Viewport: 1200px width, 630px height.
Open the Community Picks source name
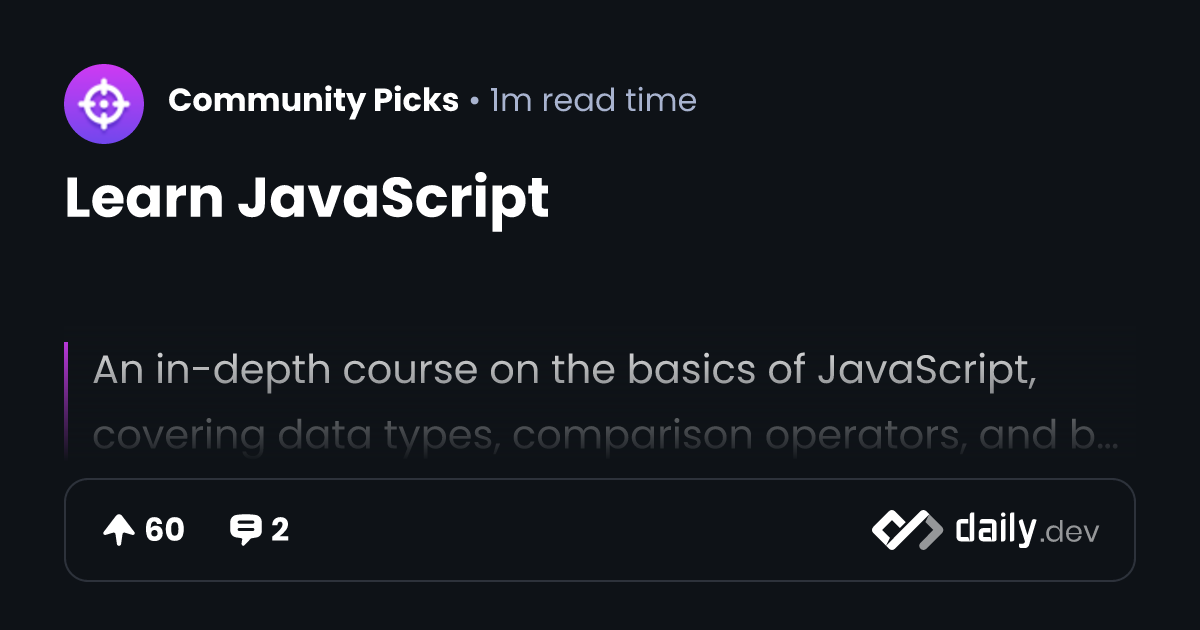pos(313,101)
